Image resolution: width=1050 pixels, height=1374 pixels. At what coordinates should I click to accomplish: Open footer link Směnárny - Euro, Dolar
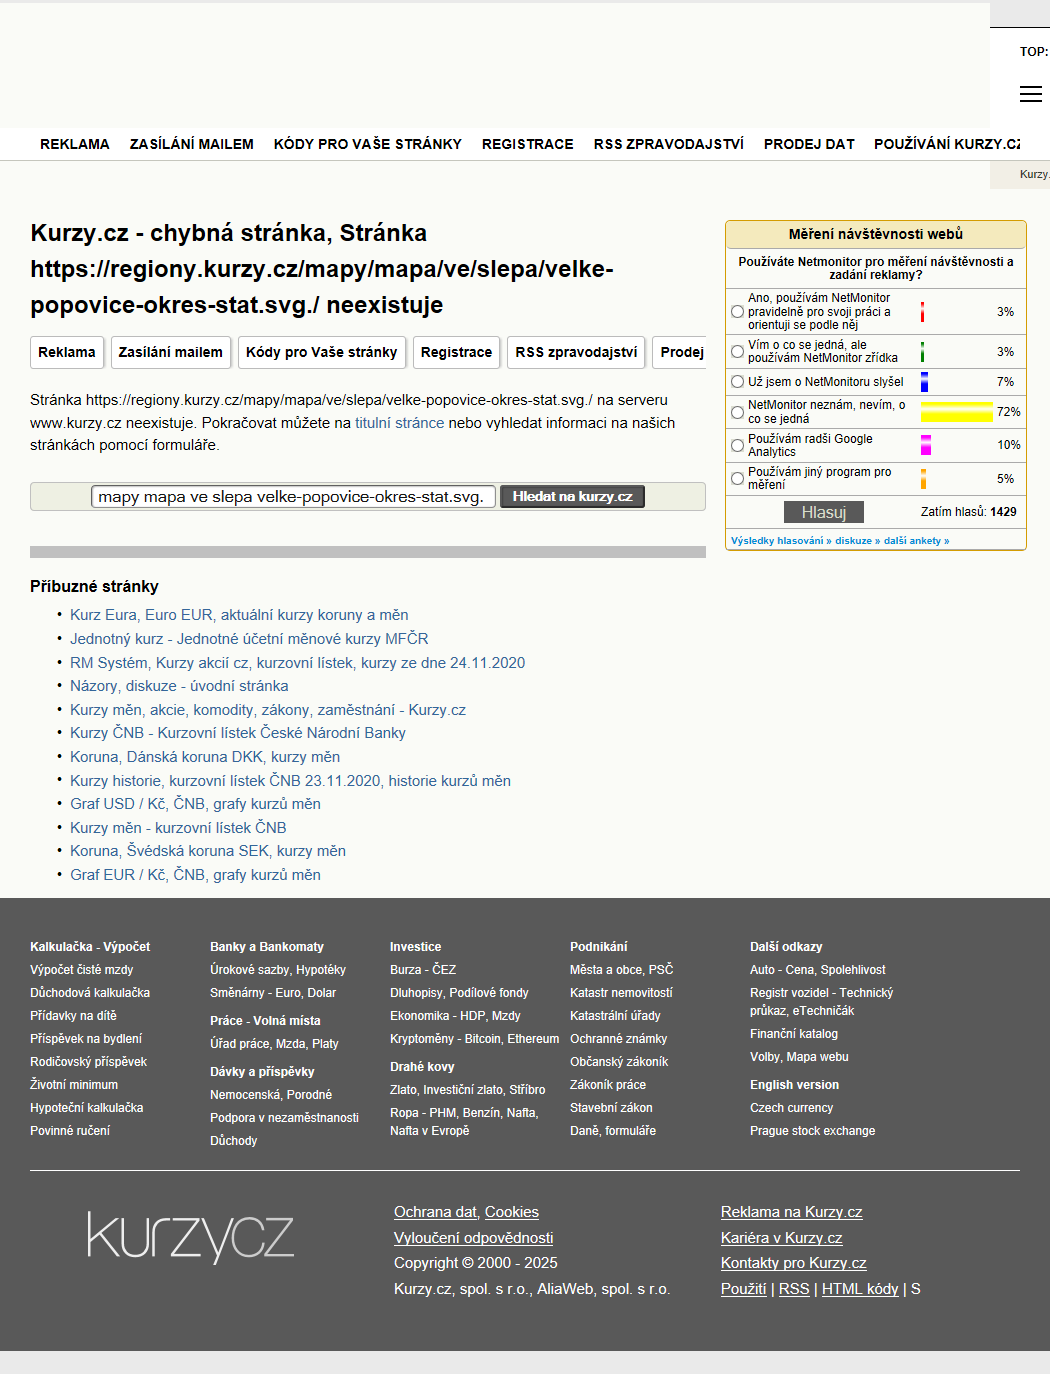(x=273, y=993)
